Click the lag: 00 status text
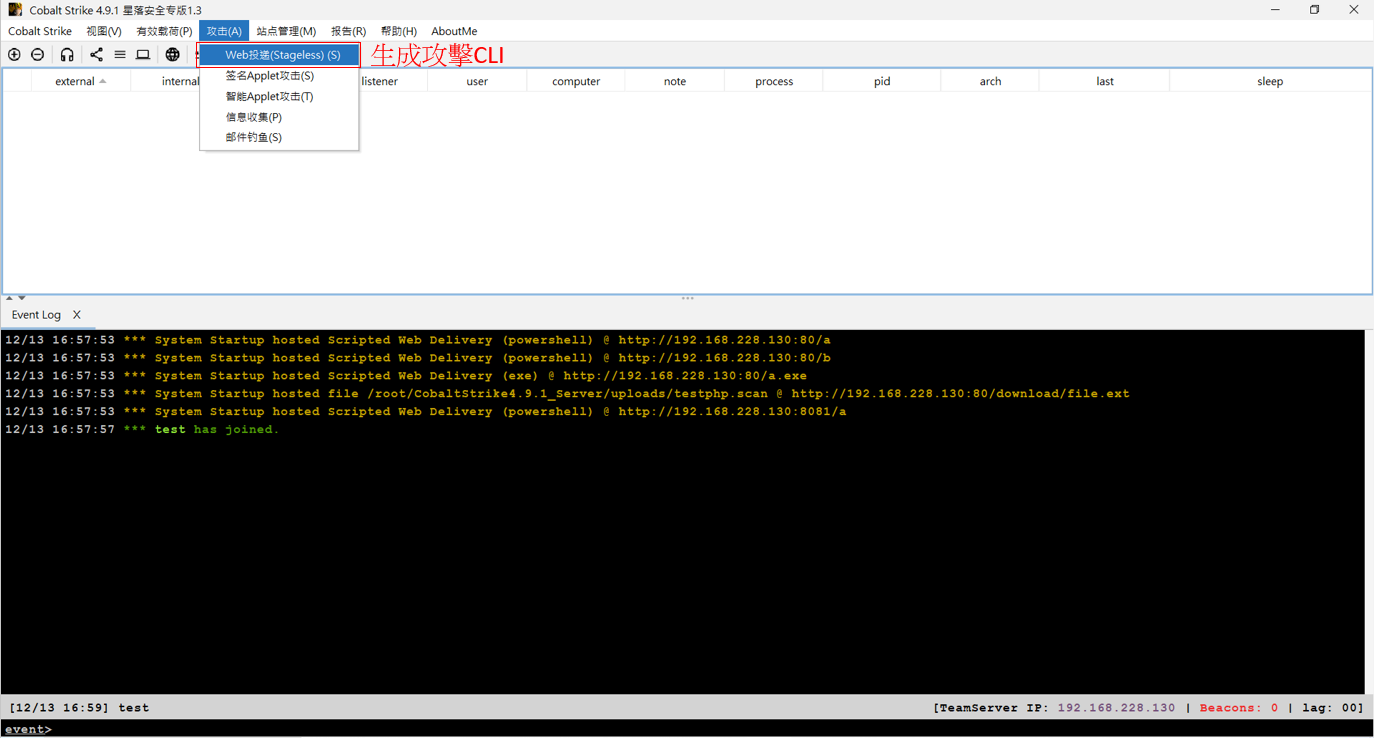Viewport: 1374px width, 738px height. pos(1330,708)
